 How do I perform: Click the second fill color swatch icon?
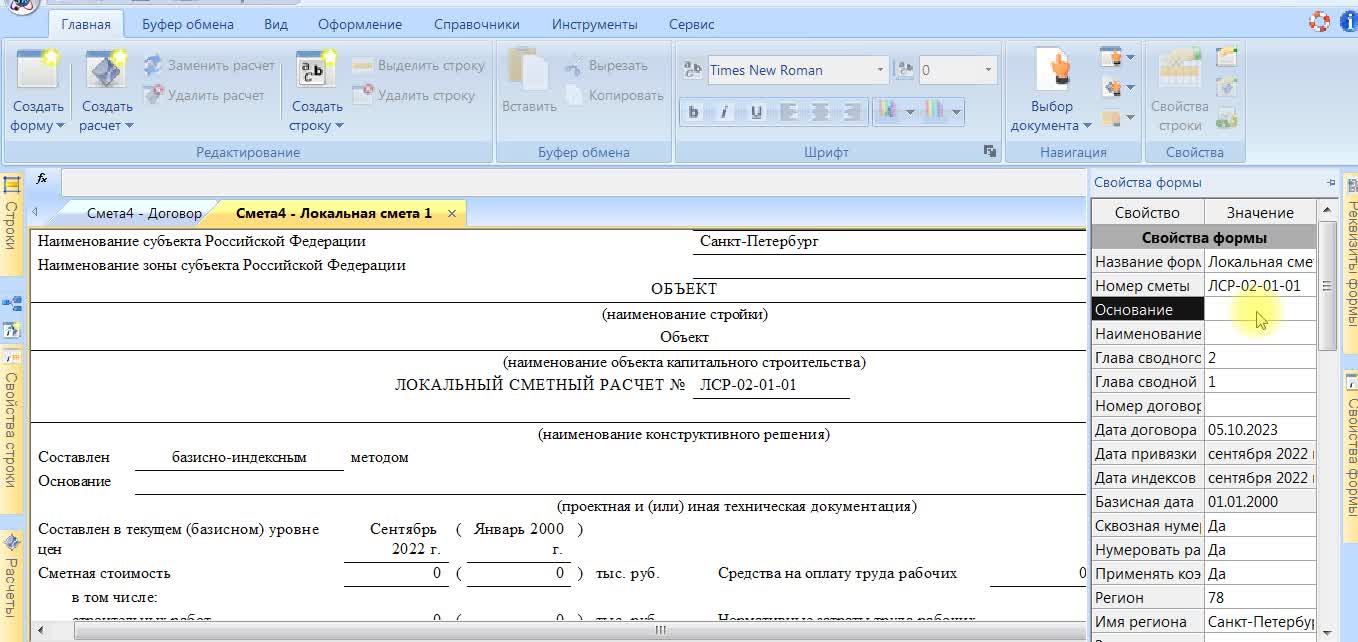[934, 111]
